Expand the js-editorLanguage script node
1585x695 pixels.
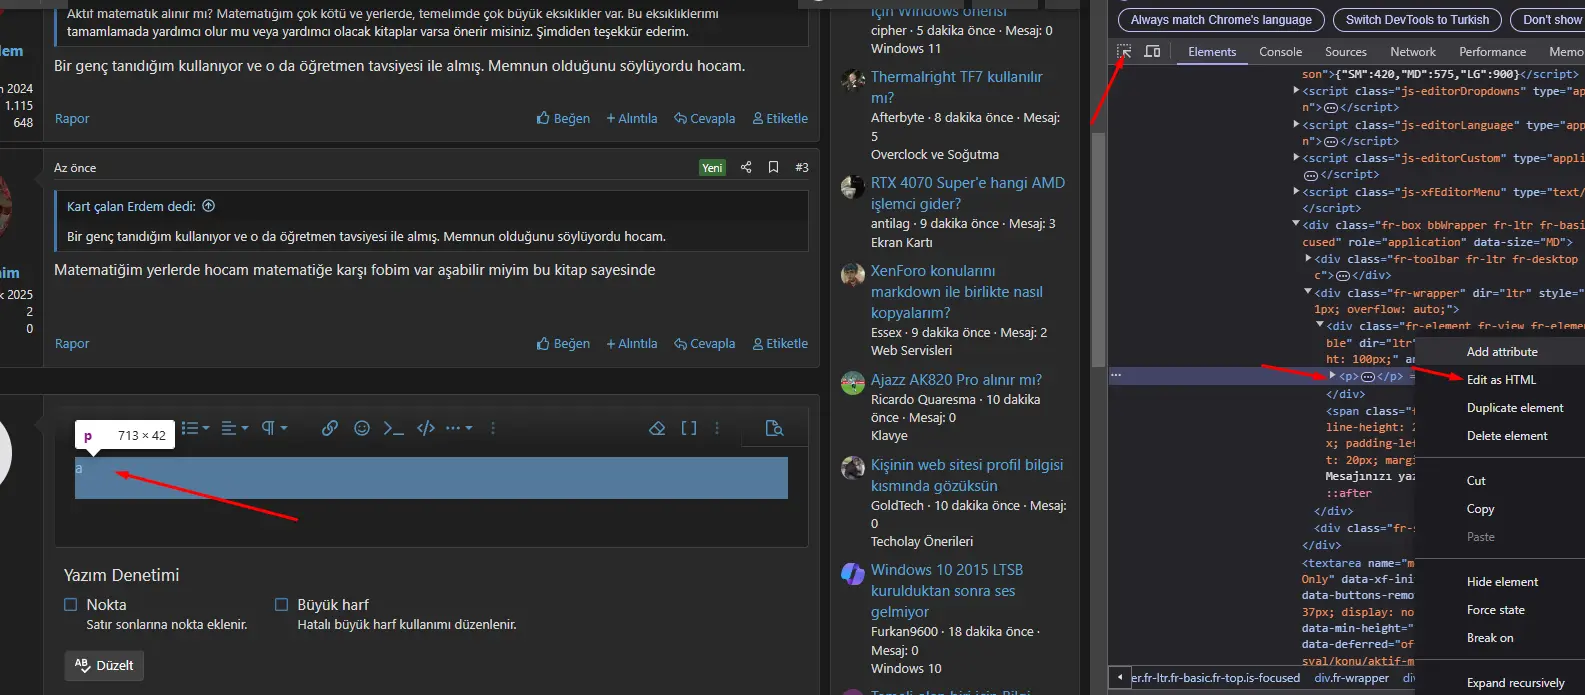point(1297,124)
